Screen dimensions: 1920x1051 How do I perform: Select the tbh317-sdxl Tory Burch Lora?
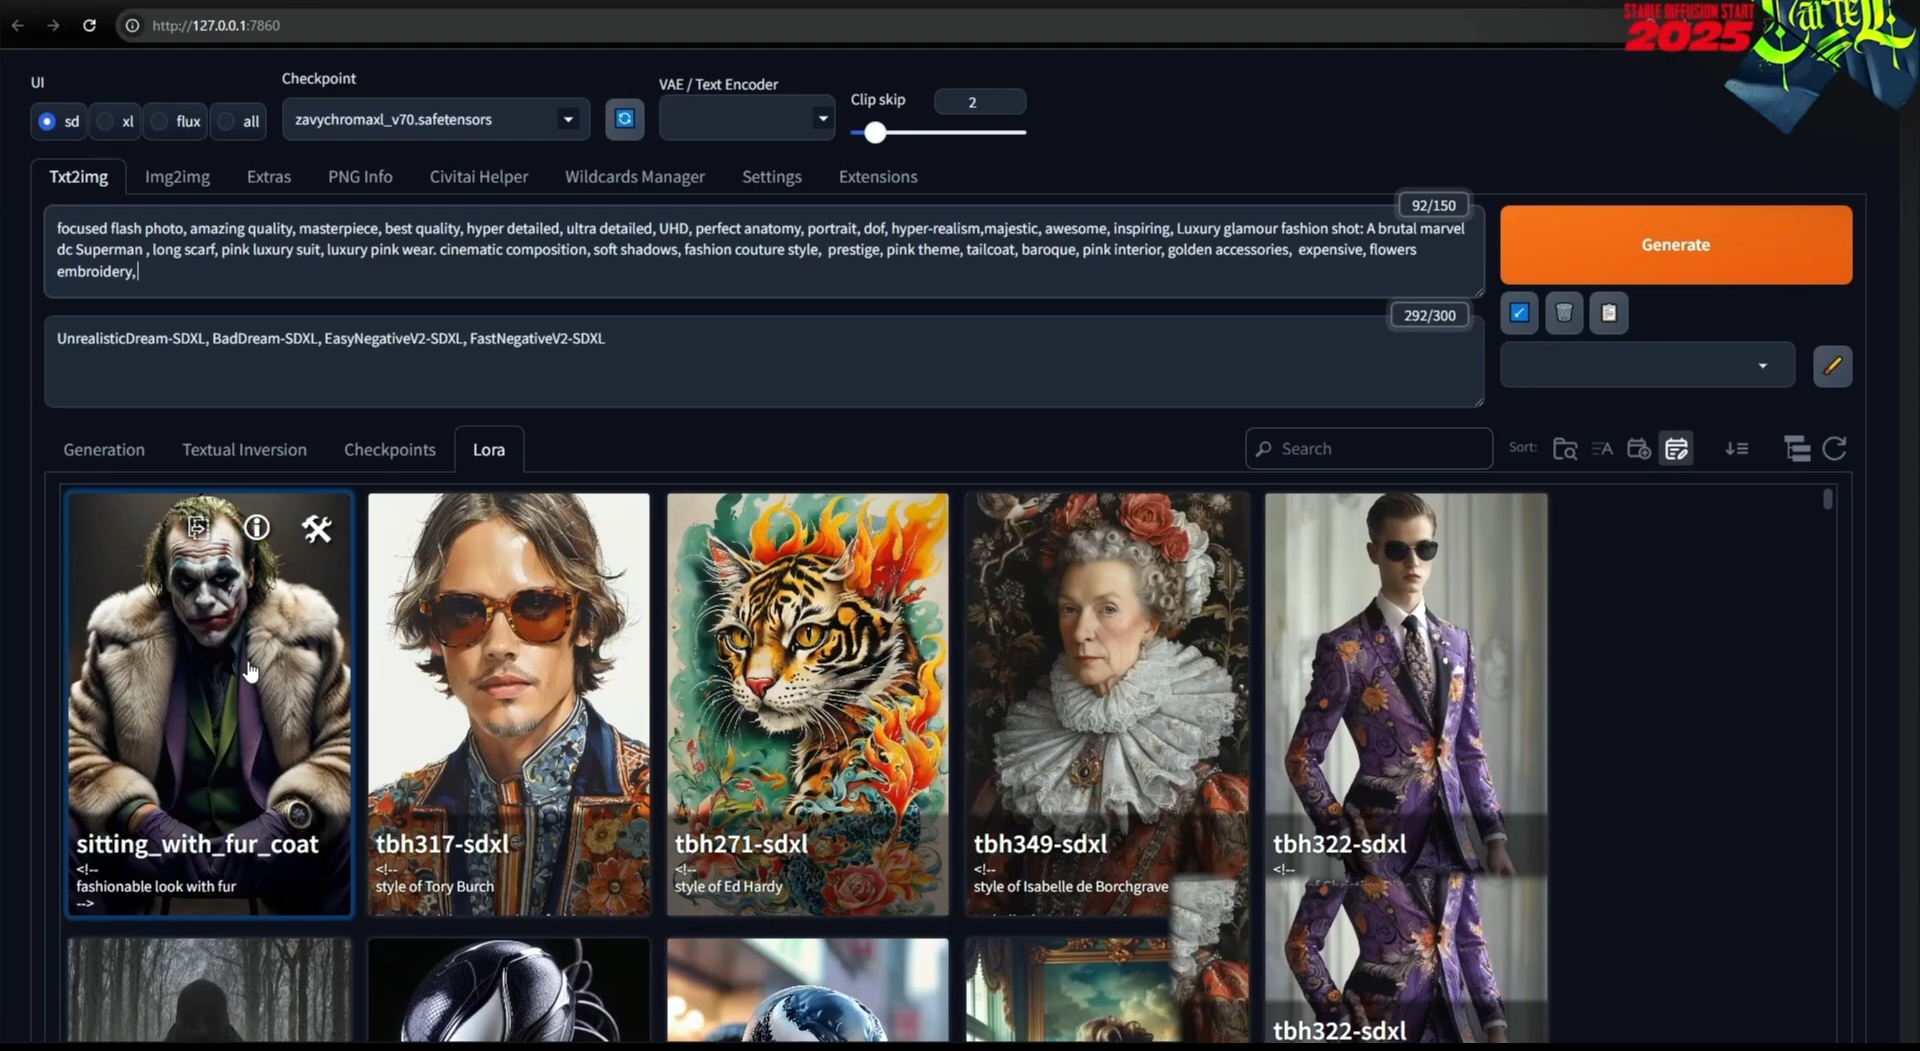click(x=508, y=704)
